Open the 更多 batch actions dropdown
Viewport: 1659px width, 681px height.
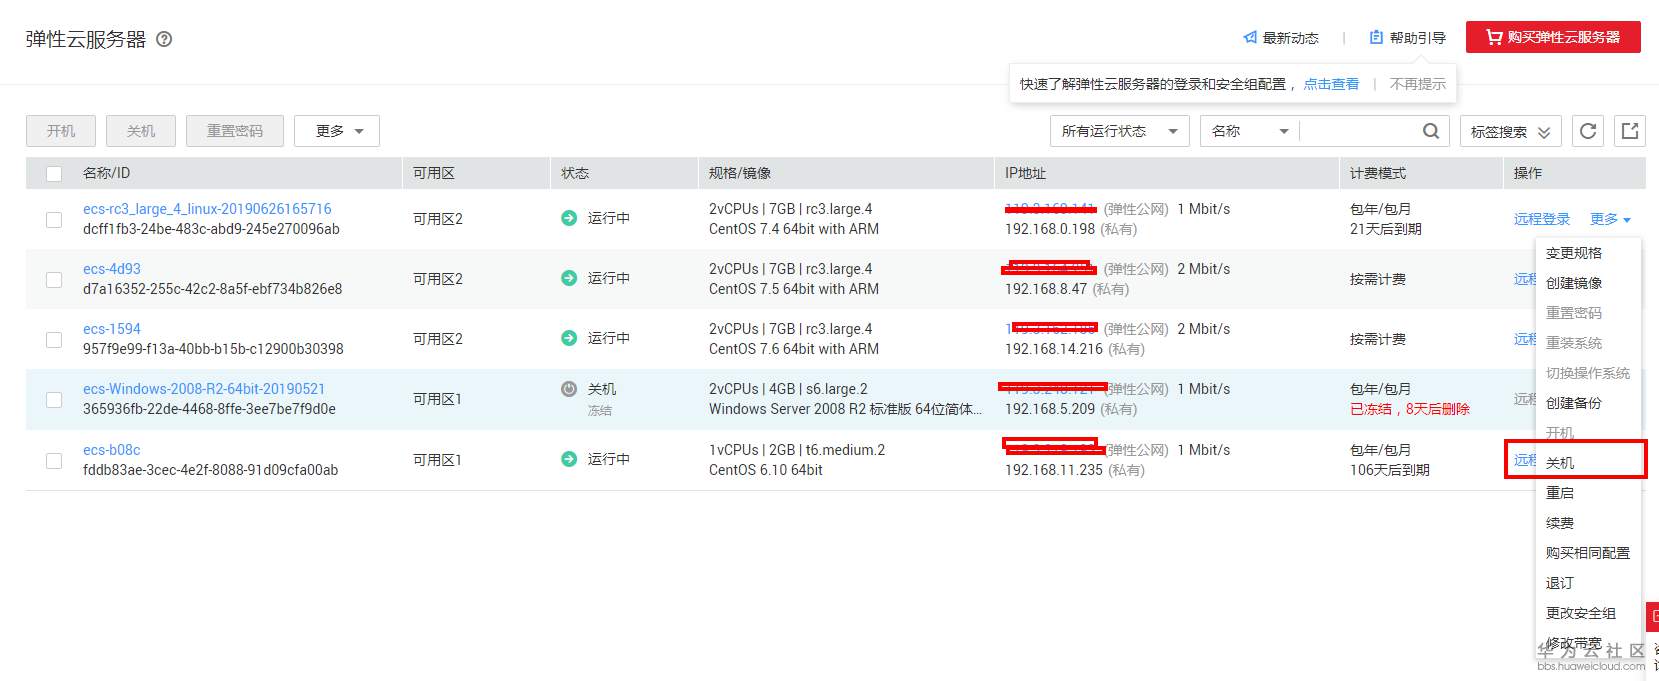pyautogui.click(x=337, y=131)
